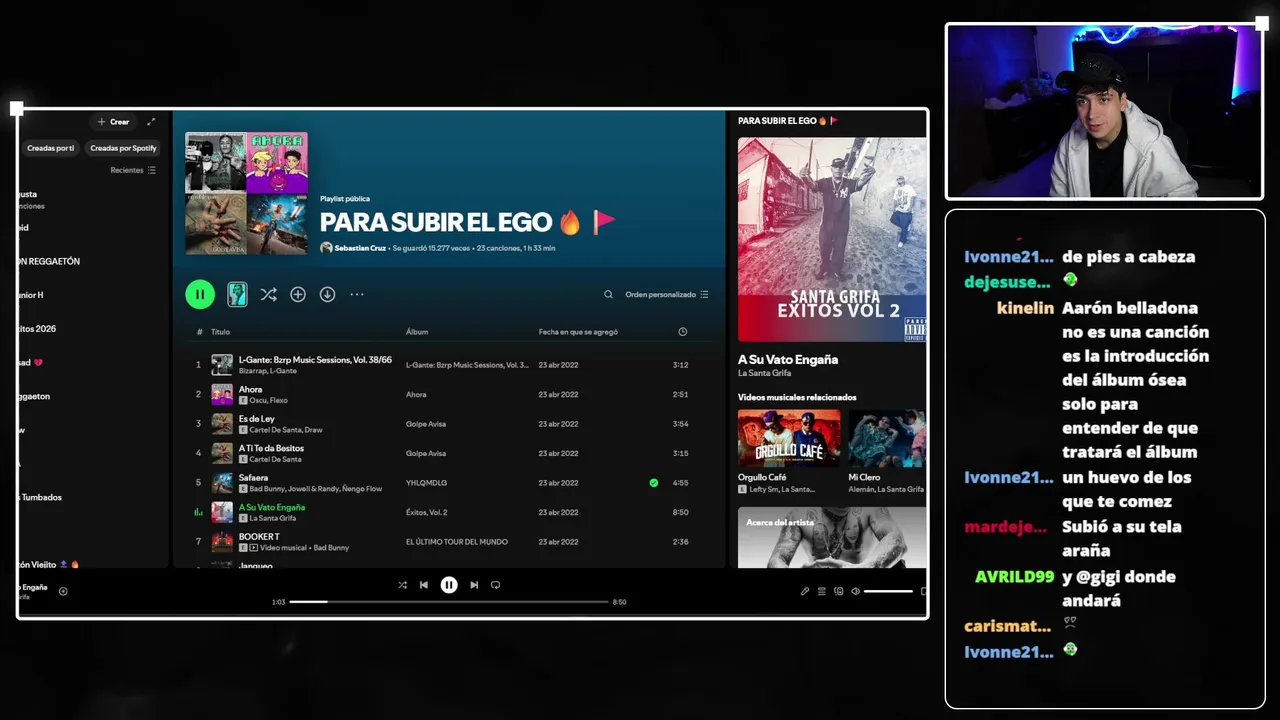This screenshot has width=1280, height=720.
Task: Pause the playlist with the green button
Action: pos(200,294)
